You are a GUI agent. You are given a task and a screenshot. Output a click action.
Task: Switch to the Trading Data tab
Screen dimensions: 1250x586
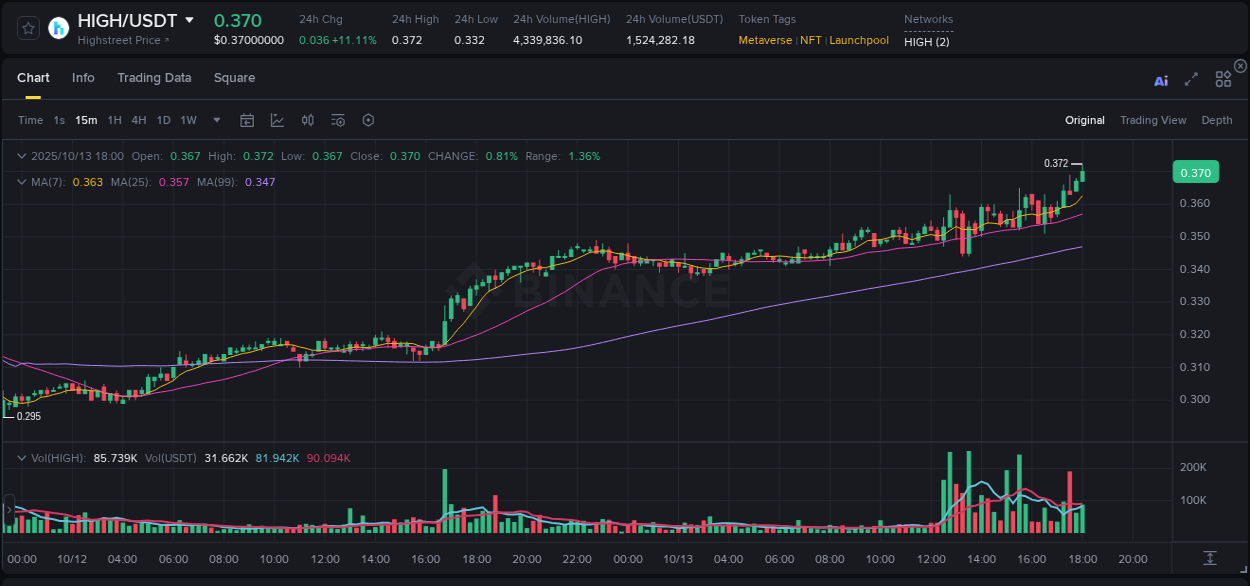(154, 77)
